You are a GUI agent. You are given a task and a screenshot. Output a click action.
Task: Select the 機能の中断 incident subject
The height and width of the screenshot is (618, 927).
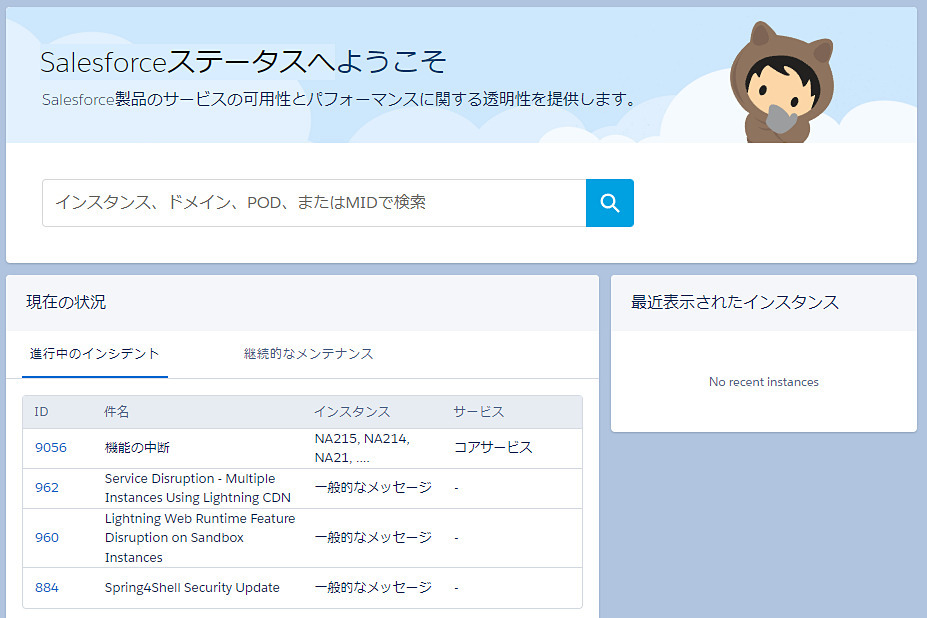tap(137, 448)
